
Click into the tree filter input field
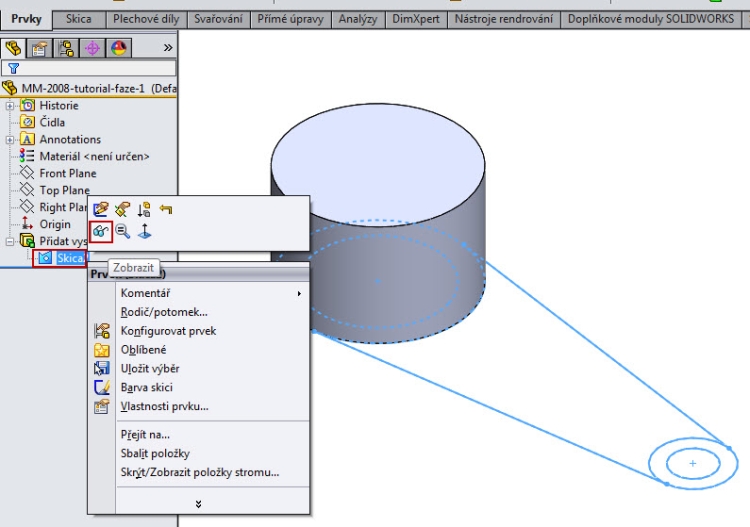(x=89, y=68)
